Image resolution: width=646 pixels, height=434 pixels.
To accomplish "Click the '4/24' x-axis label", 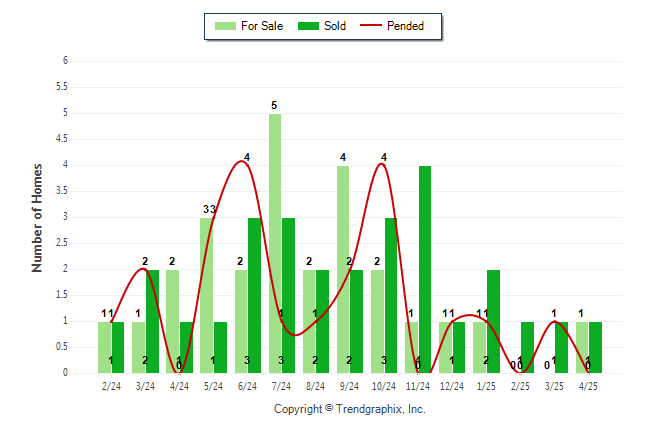I will (179, 386).
